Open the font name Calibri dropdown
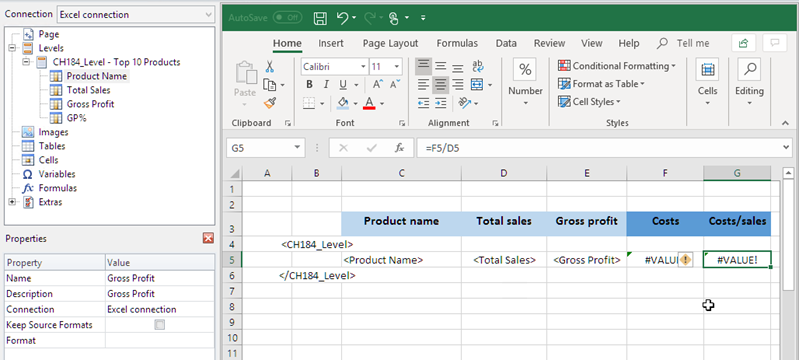Screen dimensions: 799x360 (x=363, y=67)
